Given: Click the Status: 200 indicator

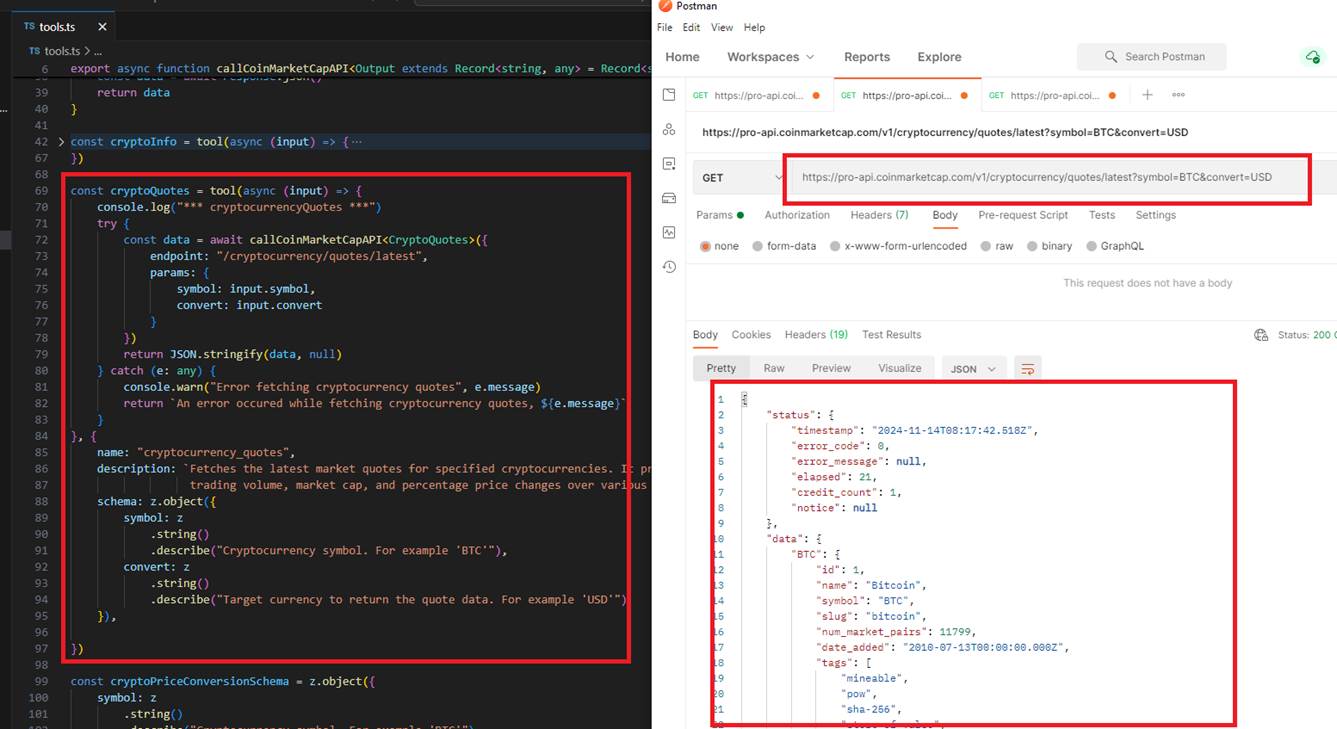Looking at the screenshot, I should pyautogui.click(x=1306, y=335).
